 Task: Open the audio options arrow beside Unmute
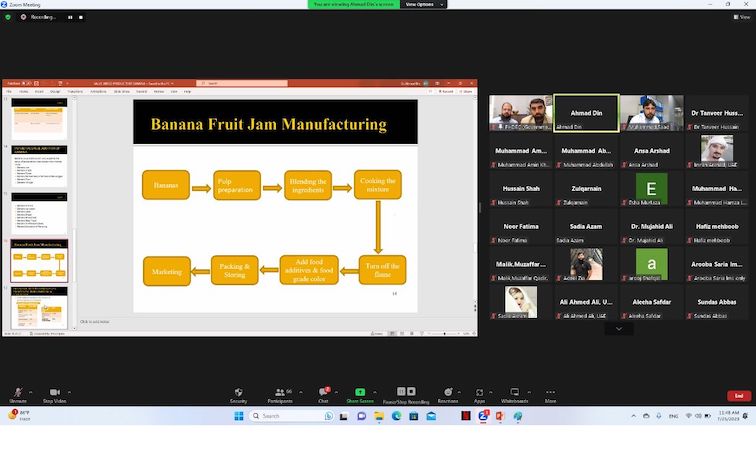[x=31, y=391]
